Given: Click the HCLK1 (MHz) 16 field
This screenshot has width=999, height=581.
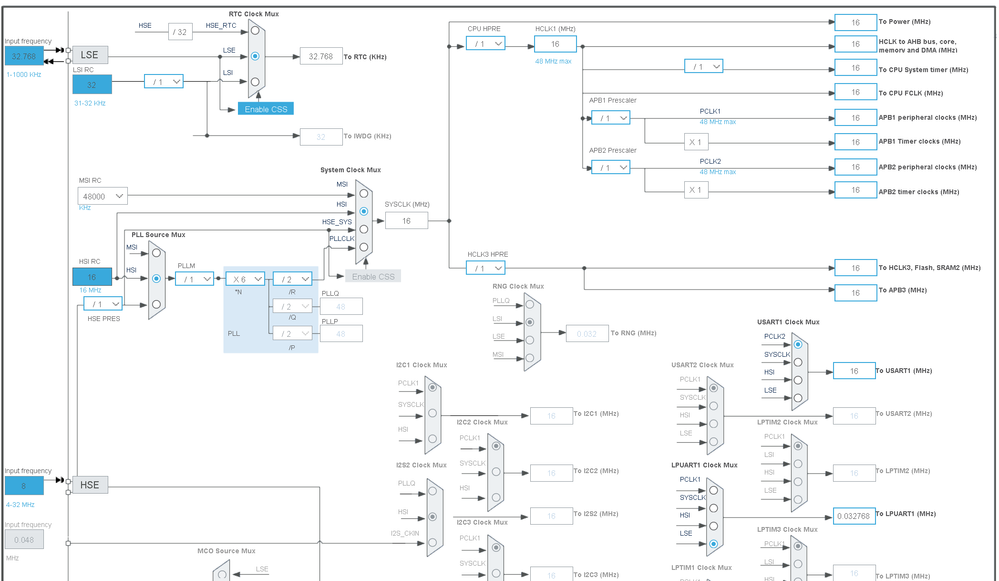Looking at the screenshot, I should 555,44.
